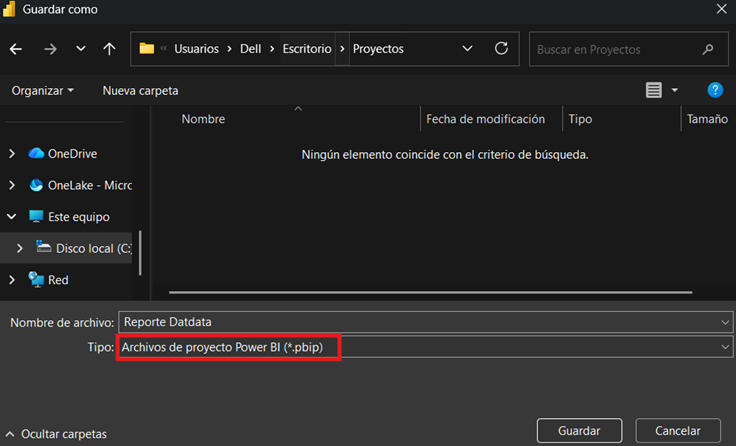Screen dimensions: 736x446
Task: Open the Tipo file type dropdown
Action: (x=724, y=346)
